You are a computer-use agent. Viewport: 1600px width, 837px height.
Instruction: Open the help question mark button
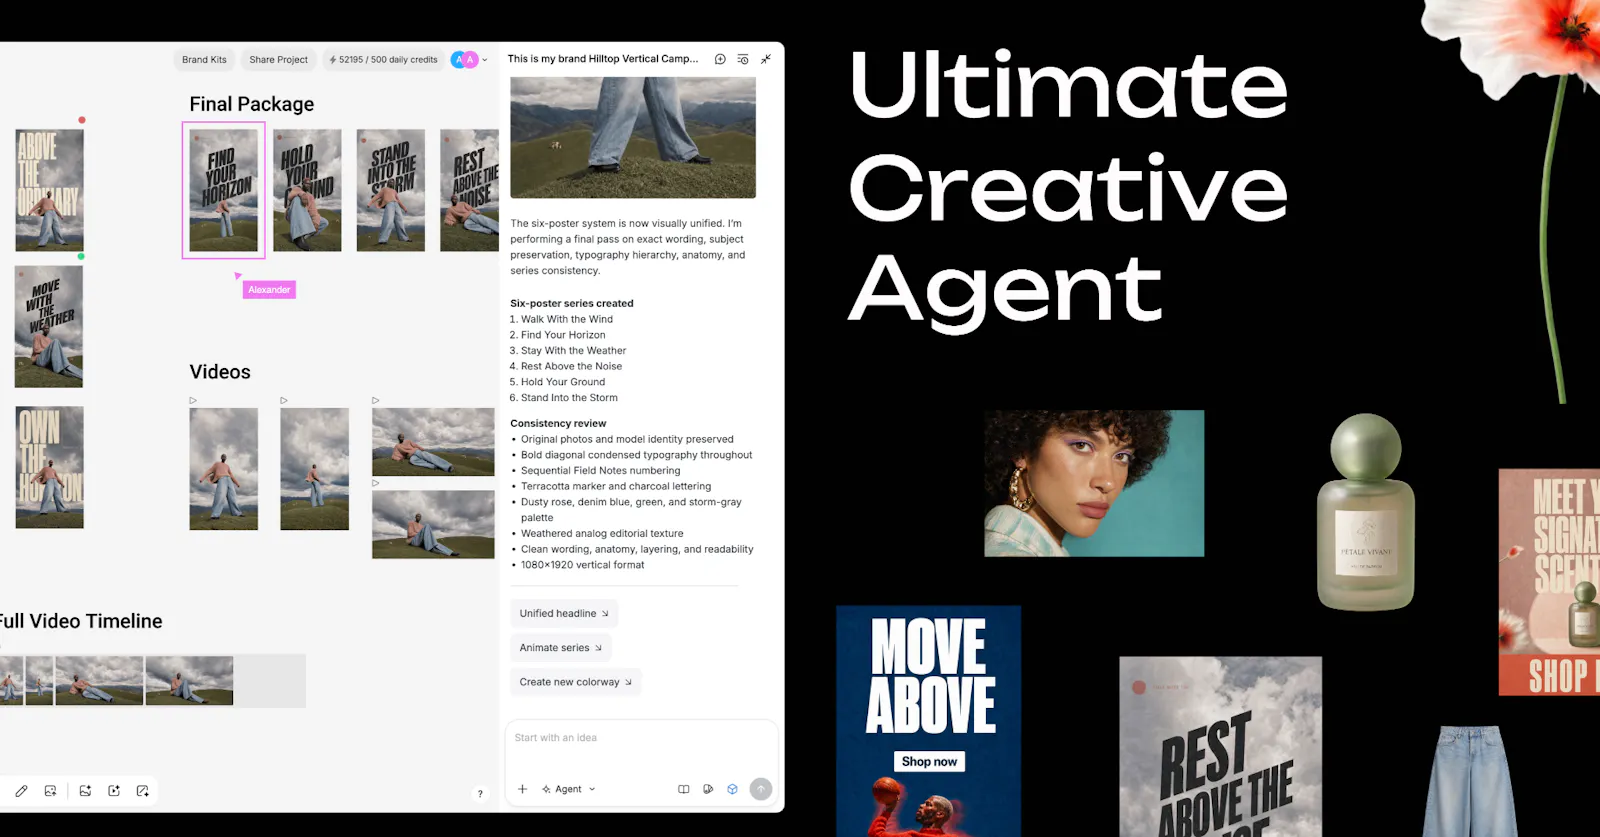pos(480,794)
